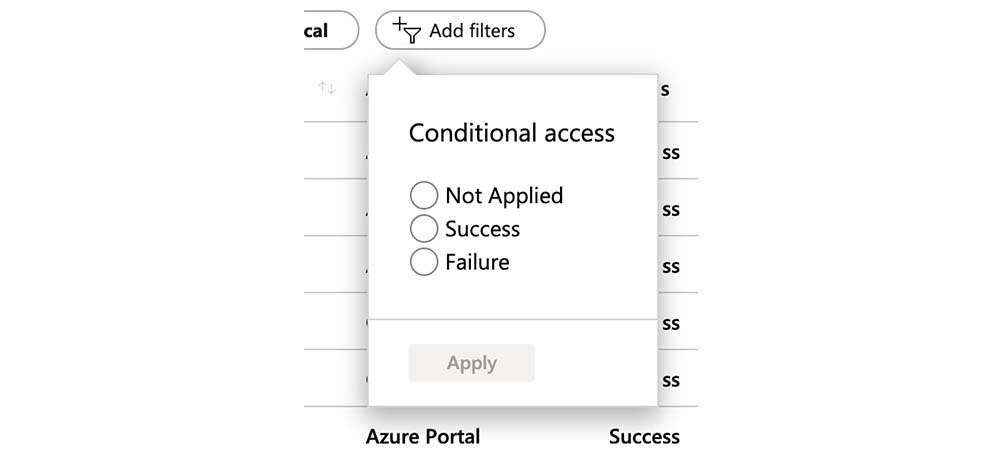Click the Conditional access heading
1000x457 pixels.
[512, 132]
